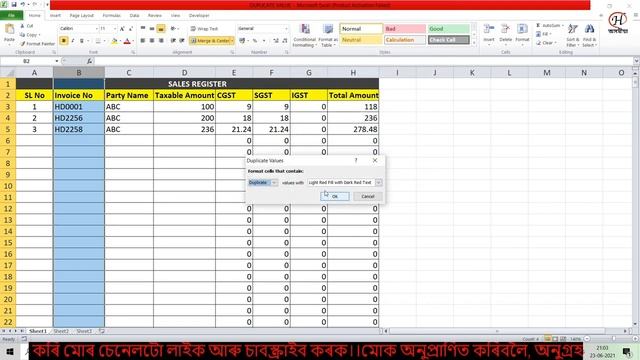Screen dimensions: 640x360
Task: Click the Percent Style icon
Action: (x=255, y=41)
